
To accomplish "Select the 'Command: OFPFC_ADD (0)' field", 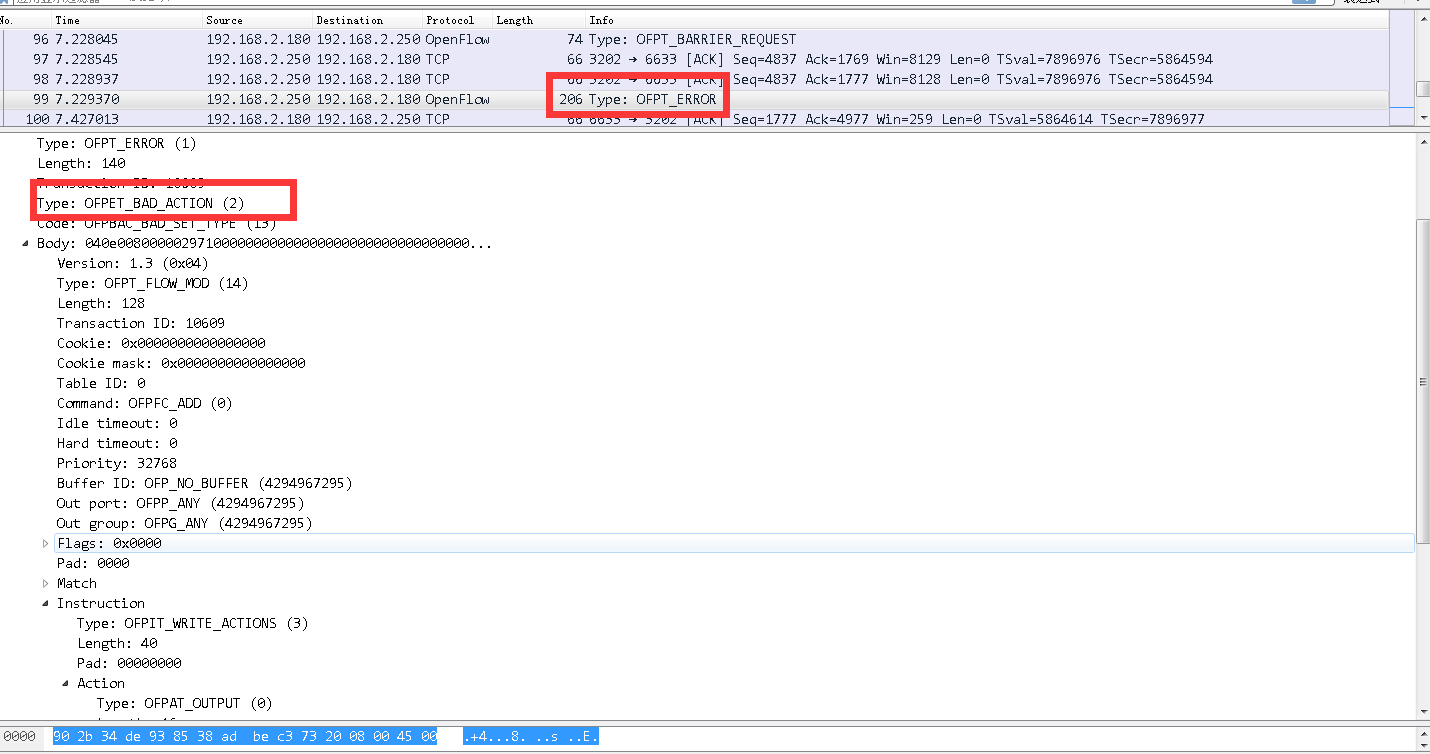I will click(x=144, y=403).
